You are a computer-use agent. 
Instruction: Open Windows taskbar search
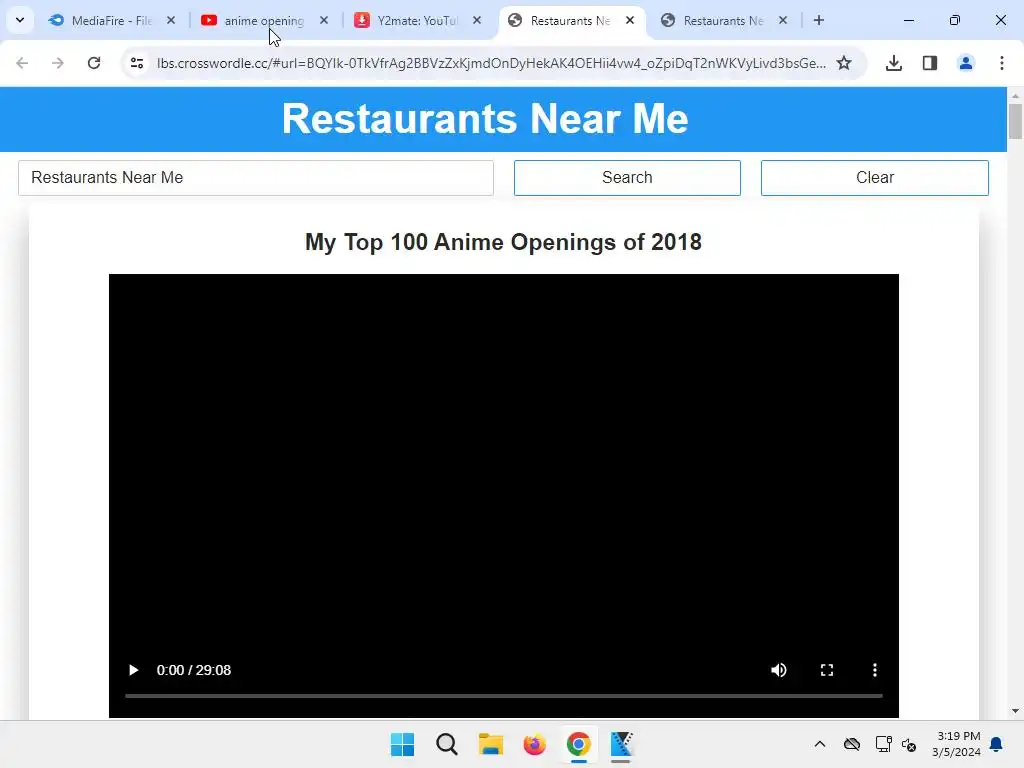[x=447, y=744]
